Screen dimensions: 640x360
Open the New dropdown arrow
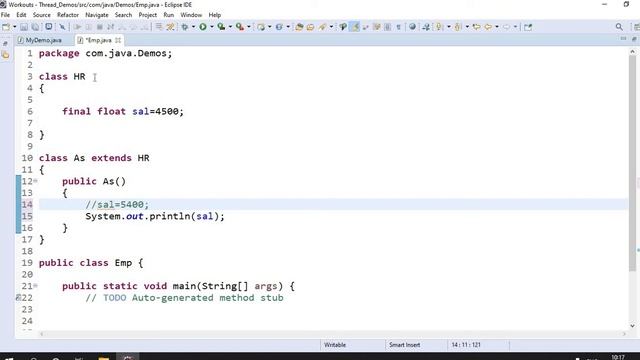[x=15, y=27]
